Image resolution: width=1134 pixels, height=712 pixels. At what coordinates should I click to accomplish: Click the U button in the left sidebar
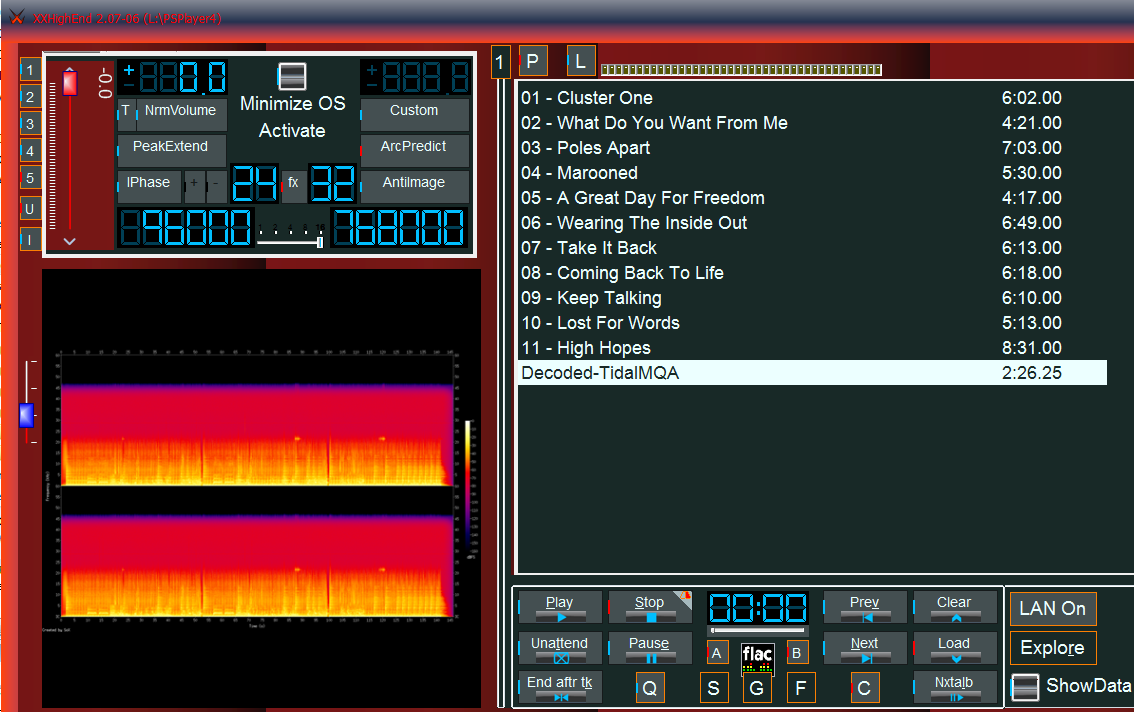30,209
